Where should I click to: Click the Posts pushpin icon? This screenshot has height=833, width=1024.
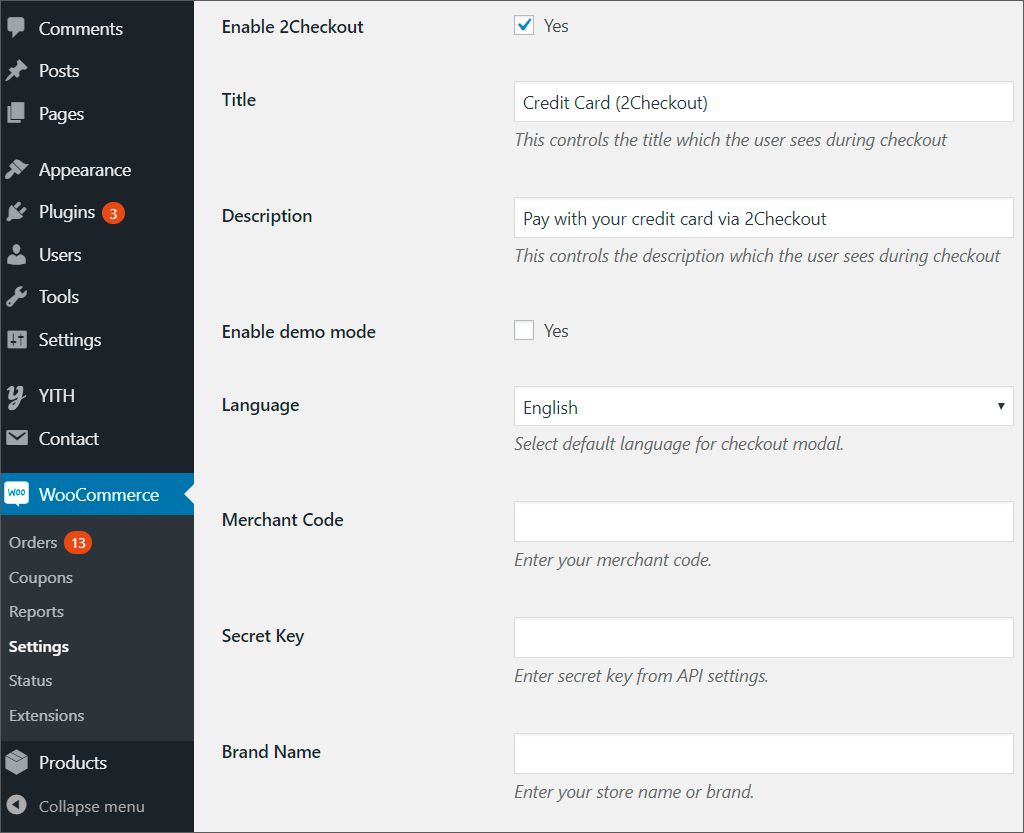(16, 71)
